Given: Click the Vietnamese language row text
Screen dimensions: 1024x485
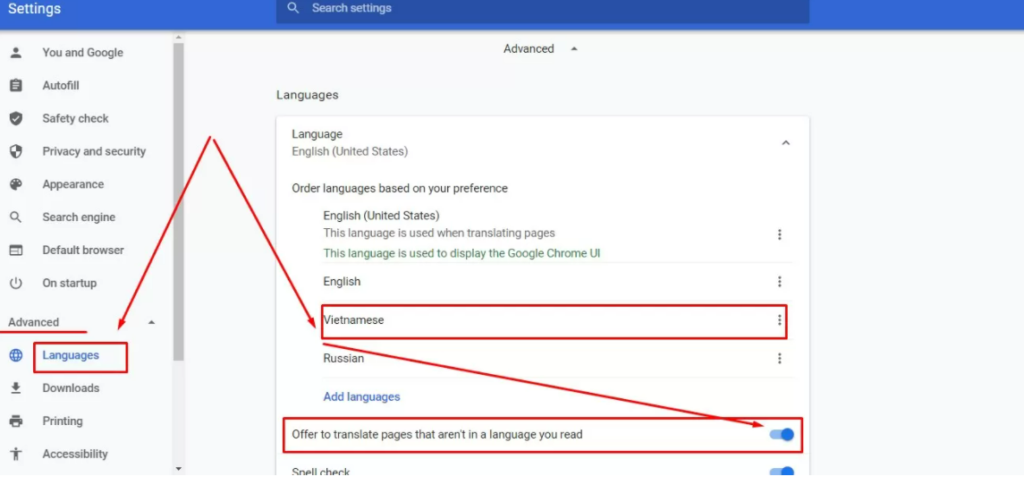Looking at the screenshot, I should click(x=353, y=321).
